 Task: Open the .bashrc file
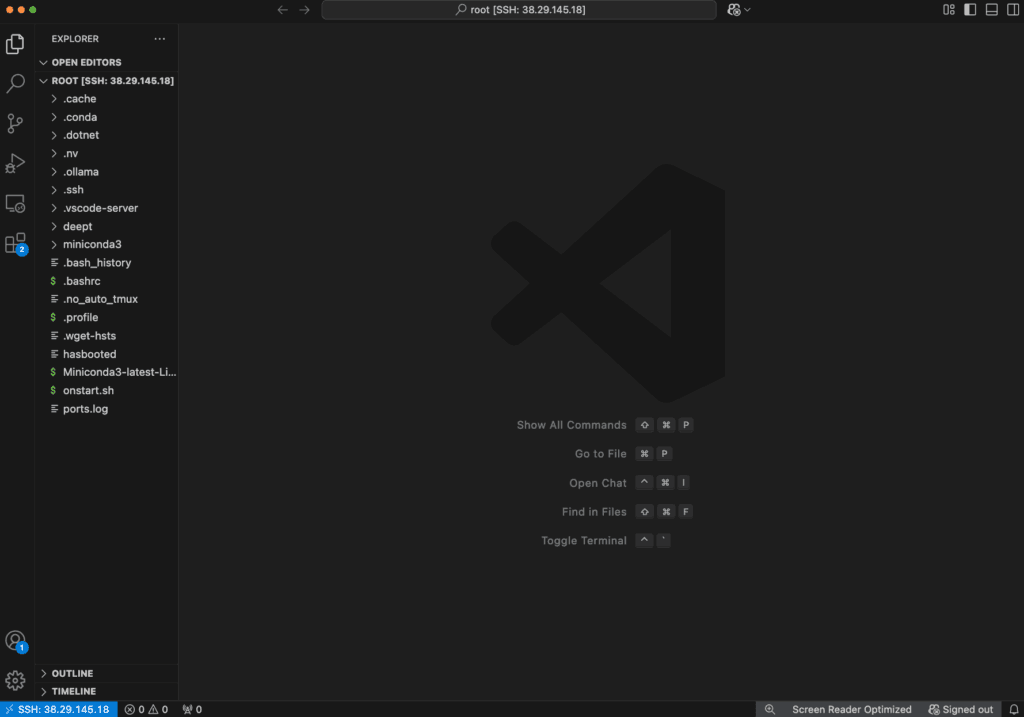click(x=106, y=281)
